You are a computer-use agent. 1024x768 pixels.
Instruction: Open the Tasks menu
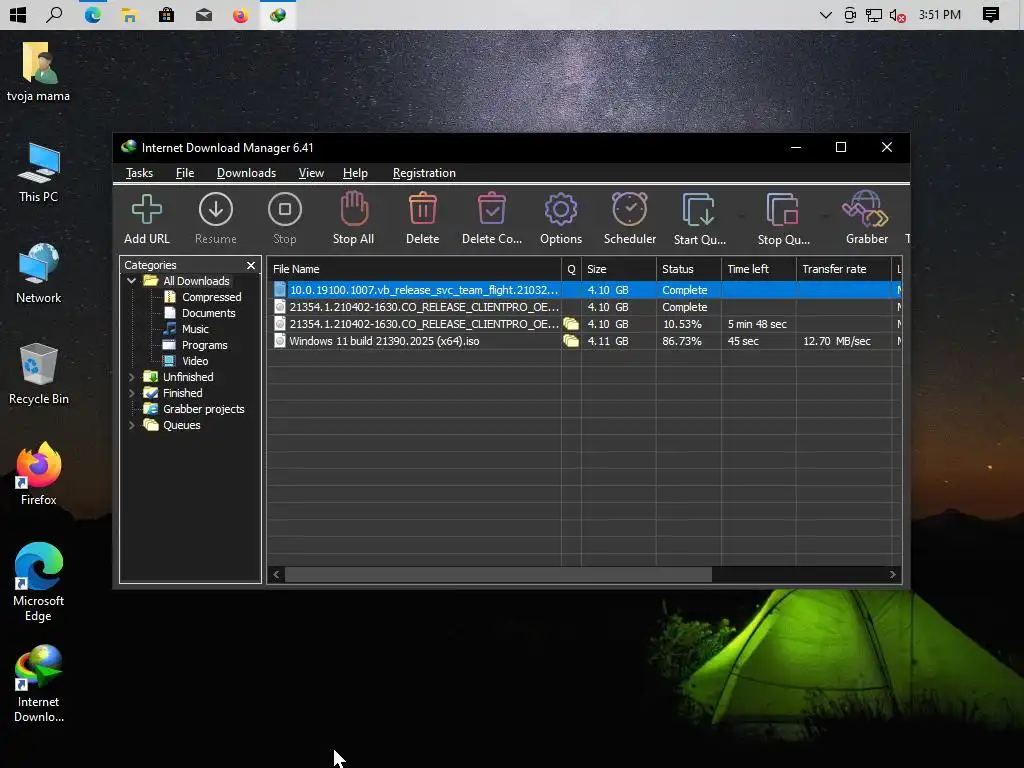(139, 173)
